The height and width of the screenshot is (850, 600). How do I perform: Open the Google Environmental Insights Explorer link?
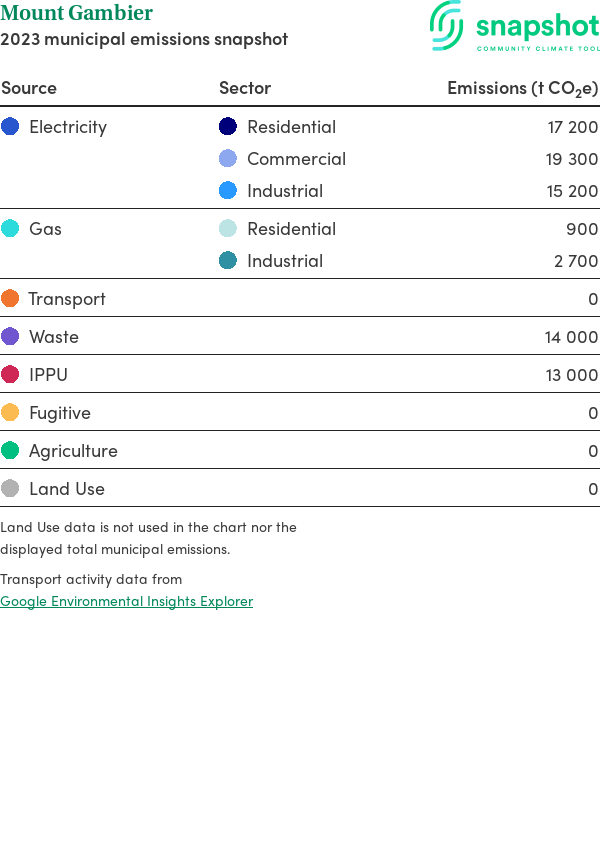pos(126,601)
